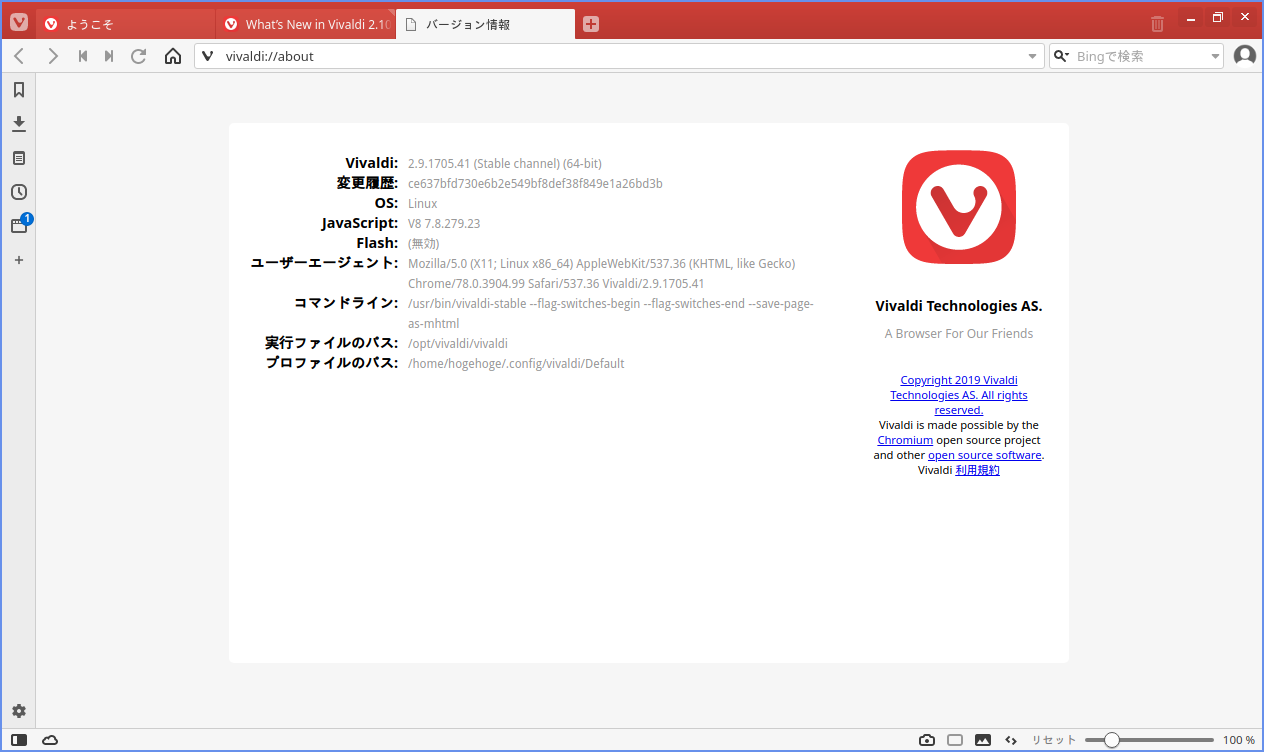The width and height of the screenshot is (1264, 752).
Task: Open the Vivaldi main menu
Action: tap(19, 23)
